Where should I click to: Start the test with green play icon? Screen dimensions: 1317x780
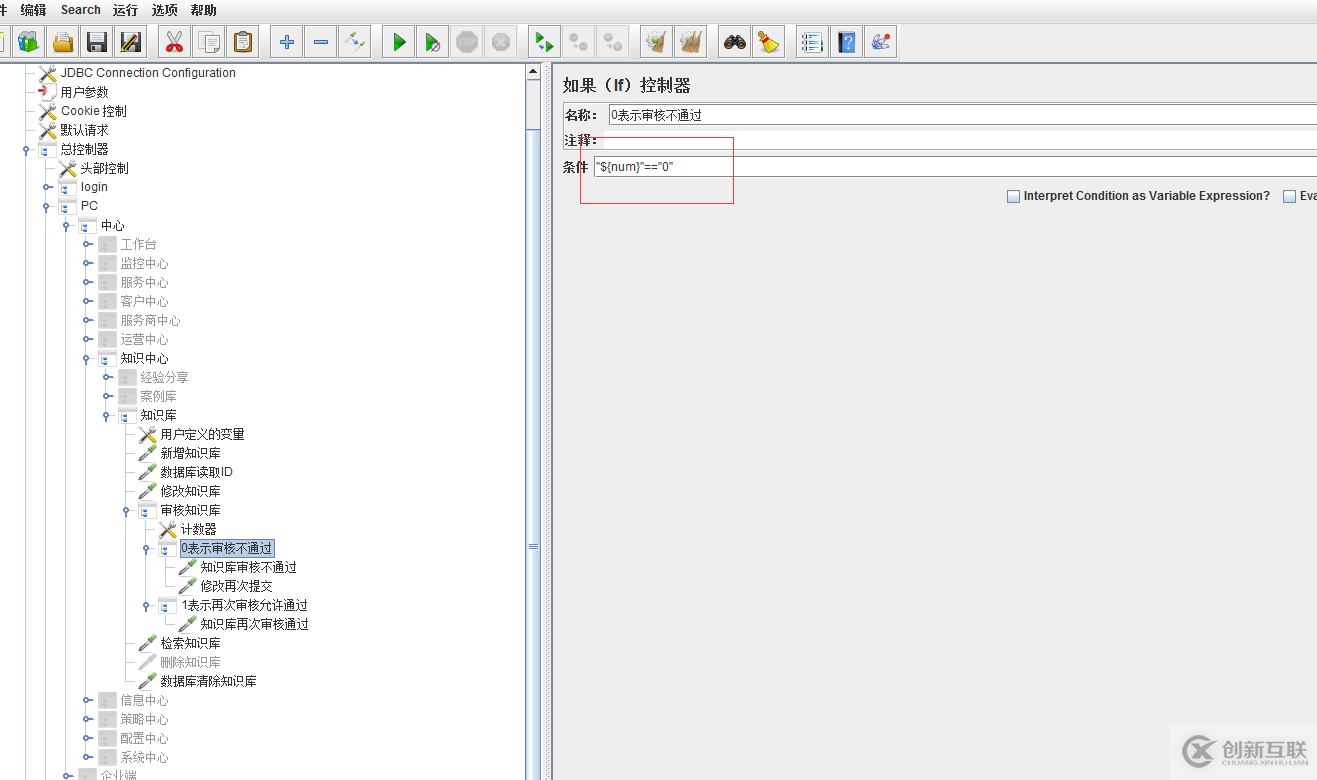[399, 42]
